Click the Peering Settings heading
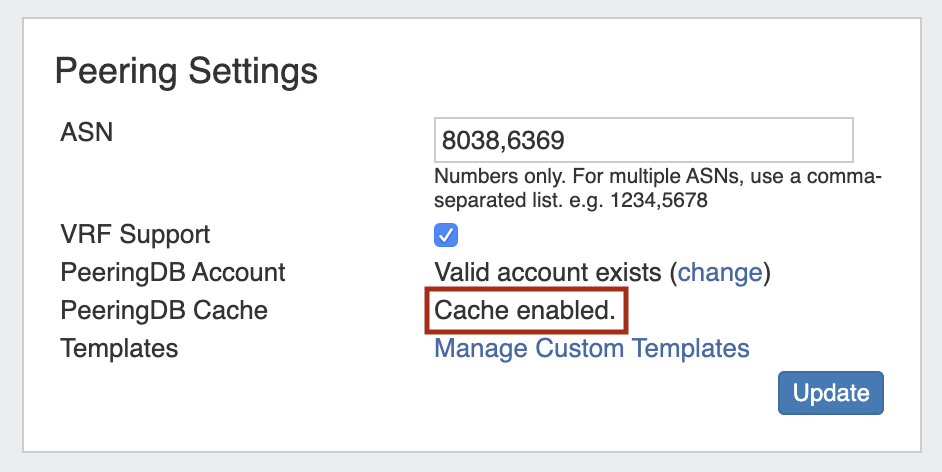Image resolution: width=942 pixels, height=472 pixels. [x=186, y=72]
